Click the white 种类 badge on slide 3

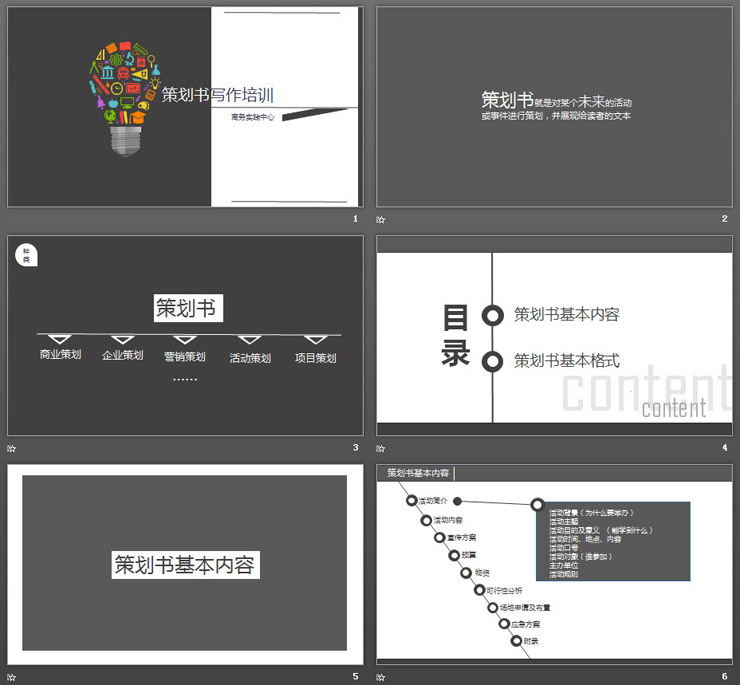coord(27,256)
